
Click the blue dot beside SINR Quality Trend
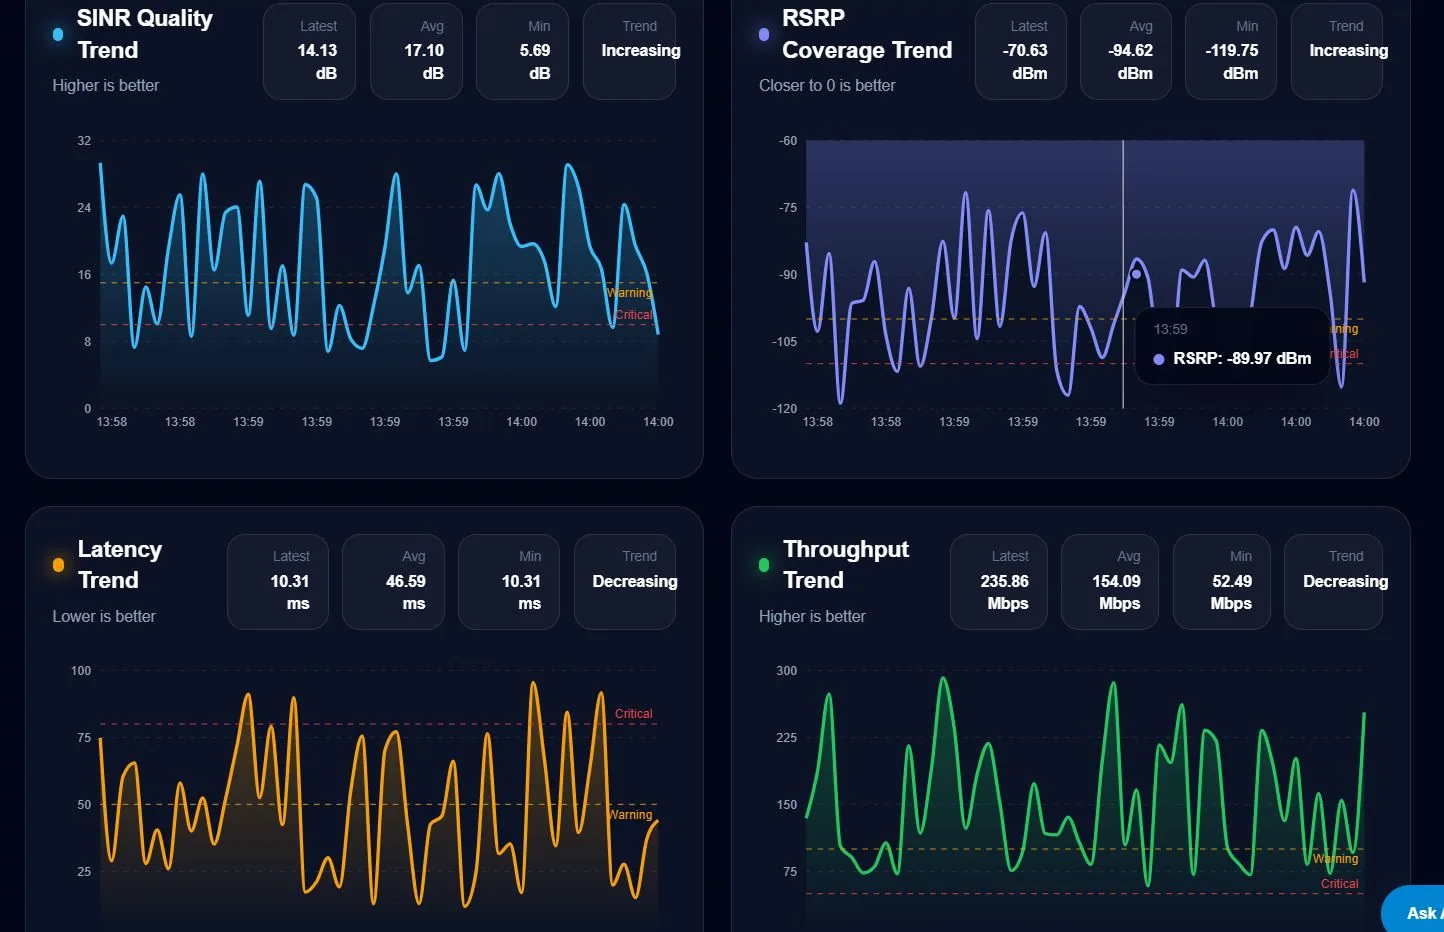pos(58,34)
